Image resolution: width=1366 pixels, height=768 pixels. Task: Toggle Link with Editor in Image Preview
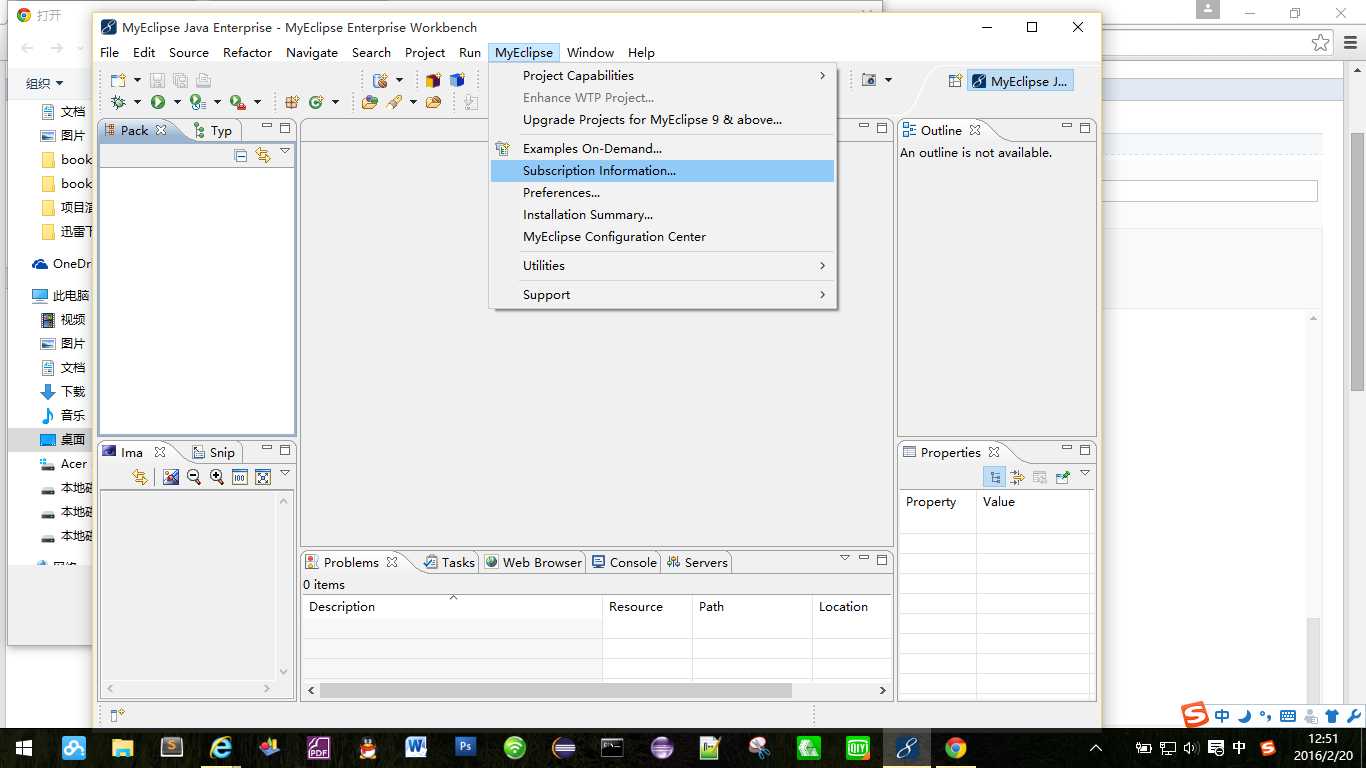(140, 477)
